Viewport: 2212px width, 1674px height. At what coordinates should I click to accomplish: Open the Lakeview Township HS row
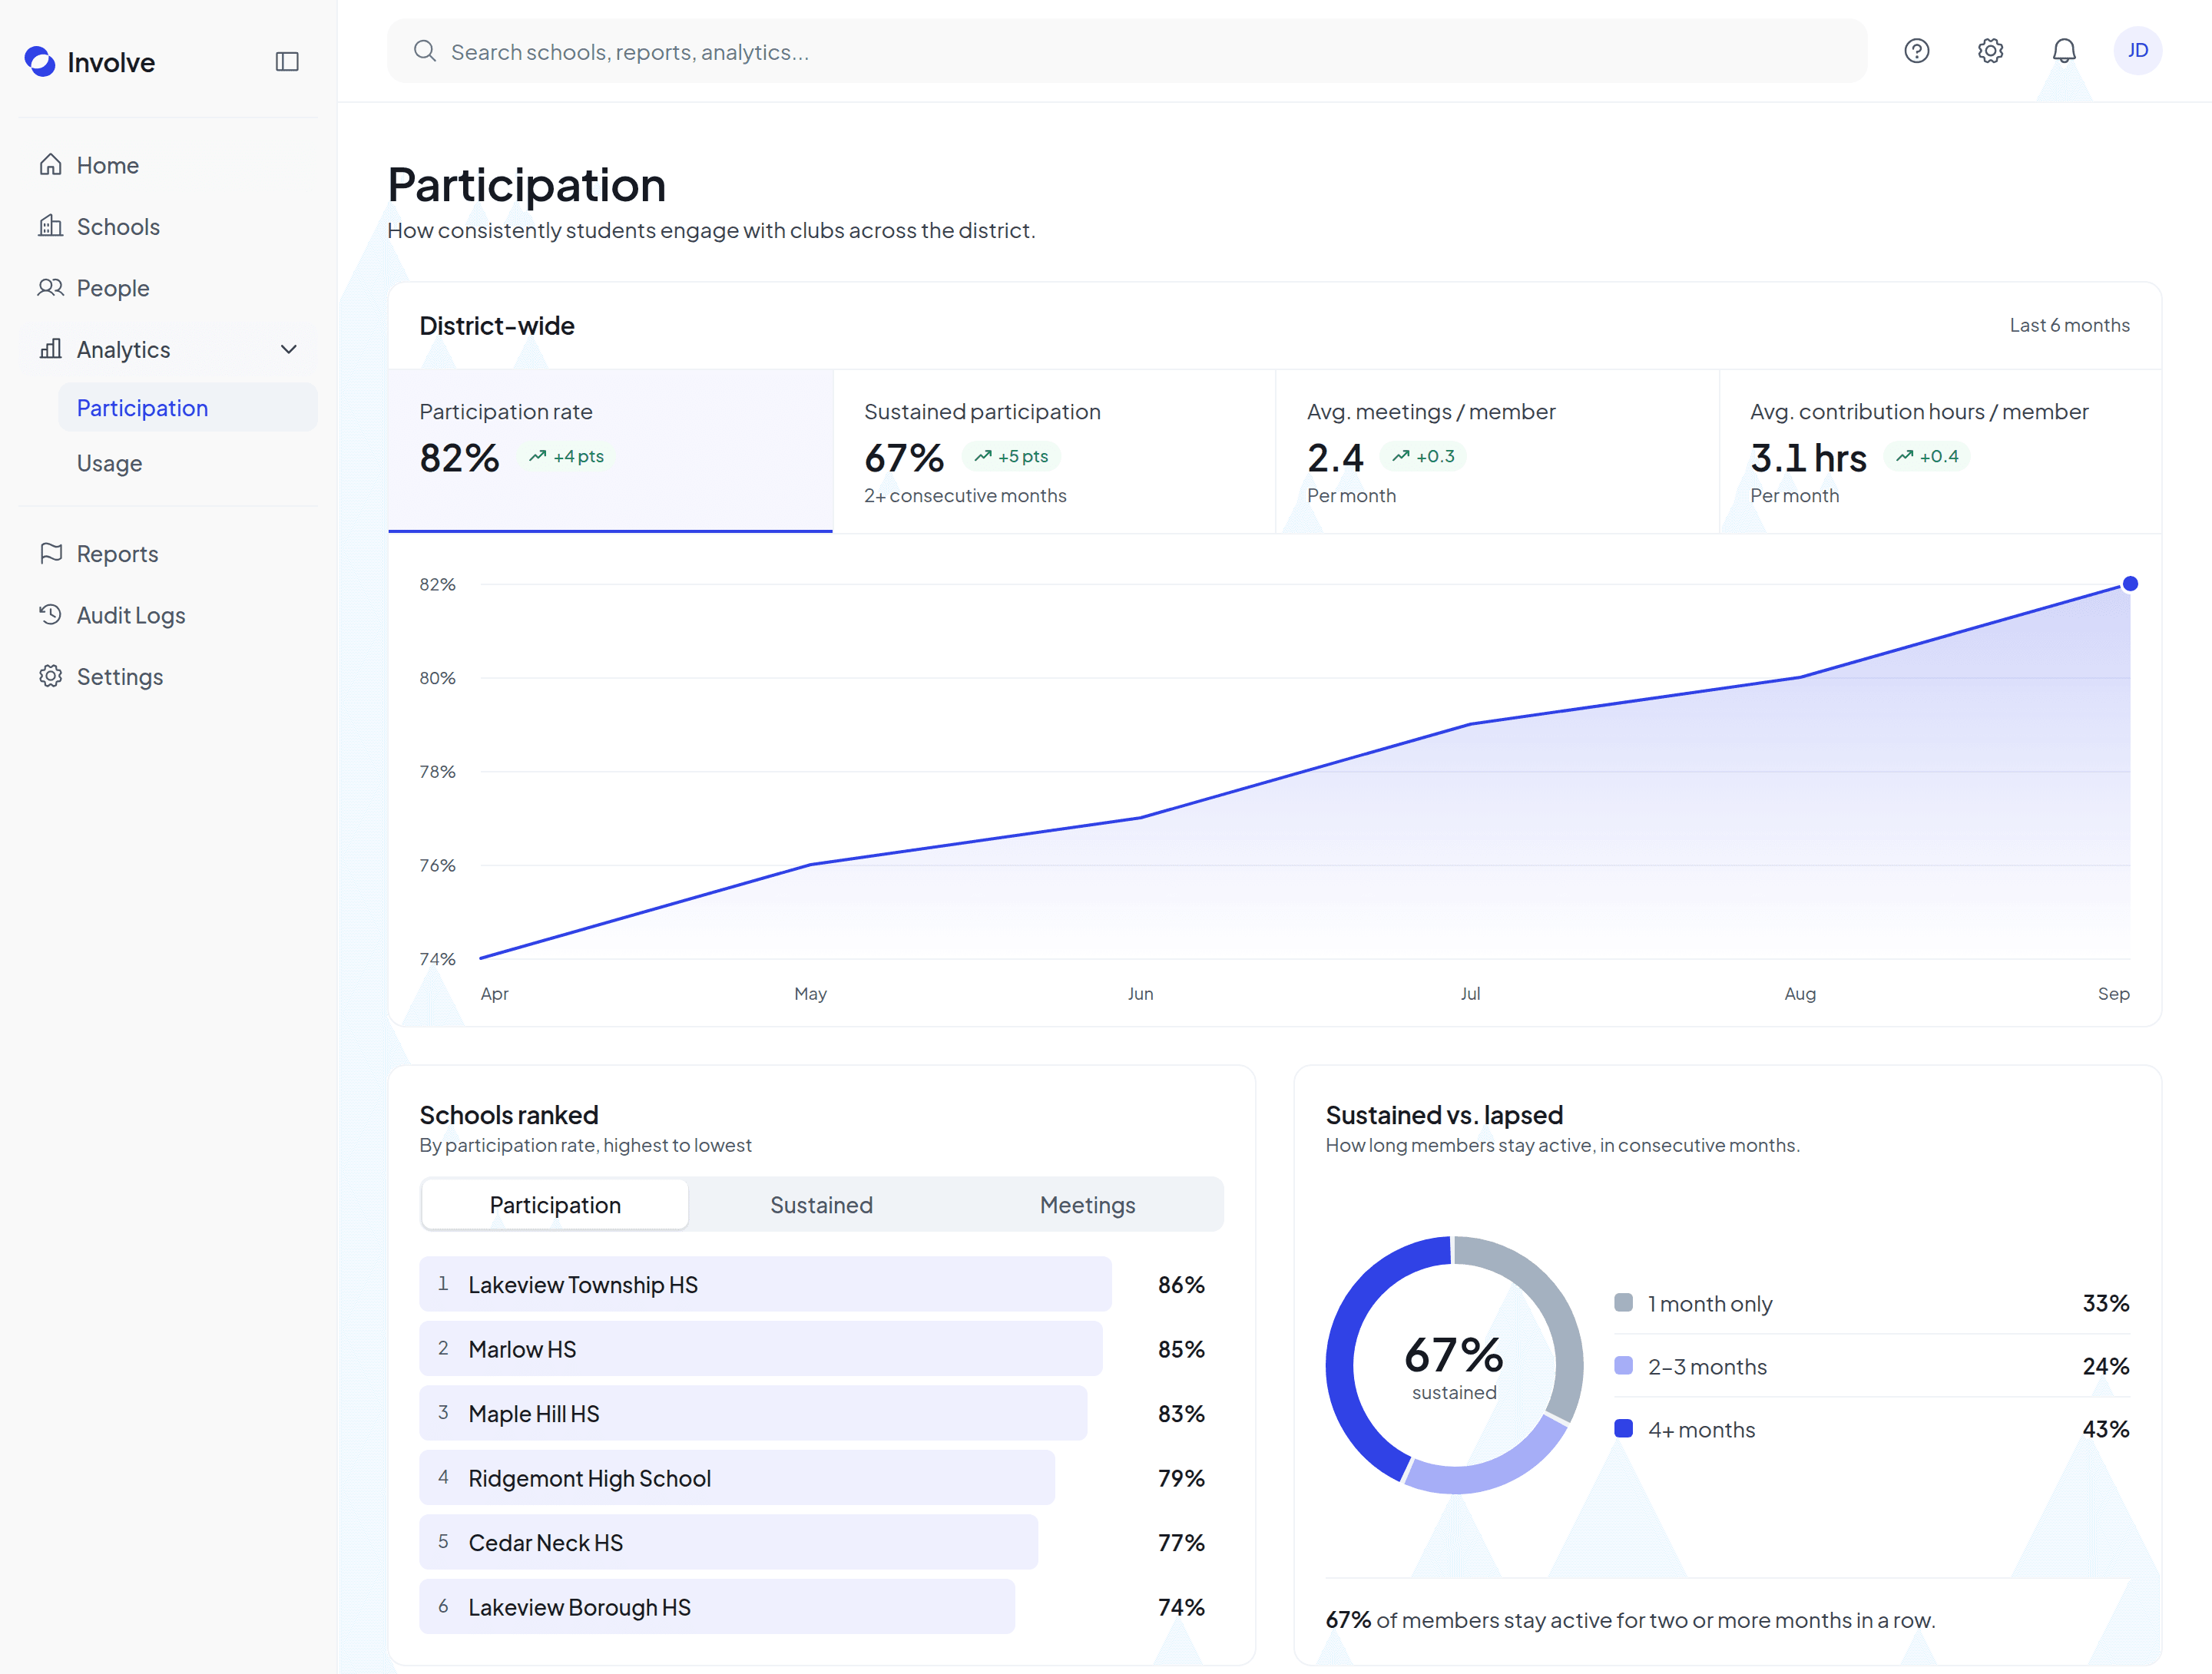coord(821,1284)
